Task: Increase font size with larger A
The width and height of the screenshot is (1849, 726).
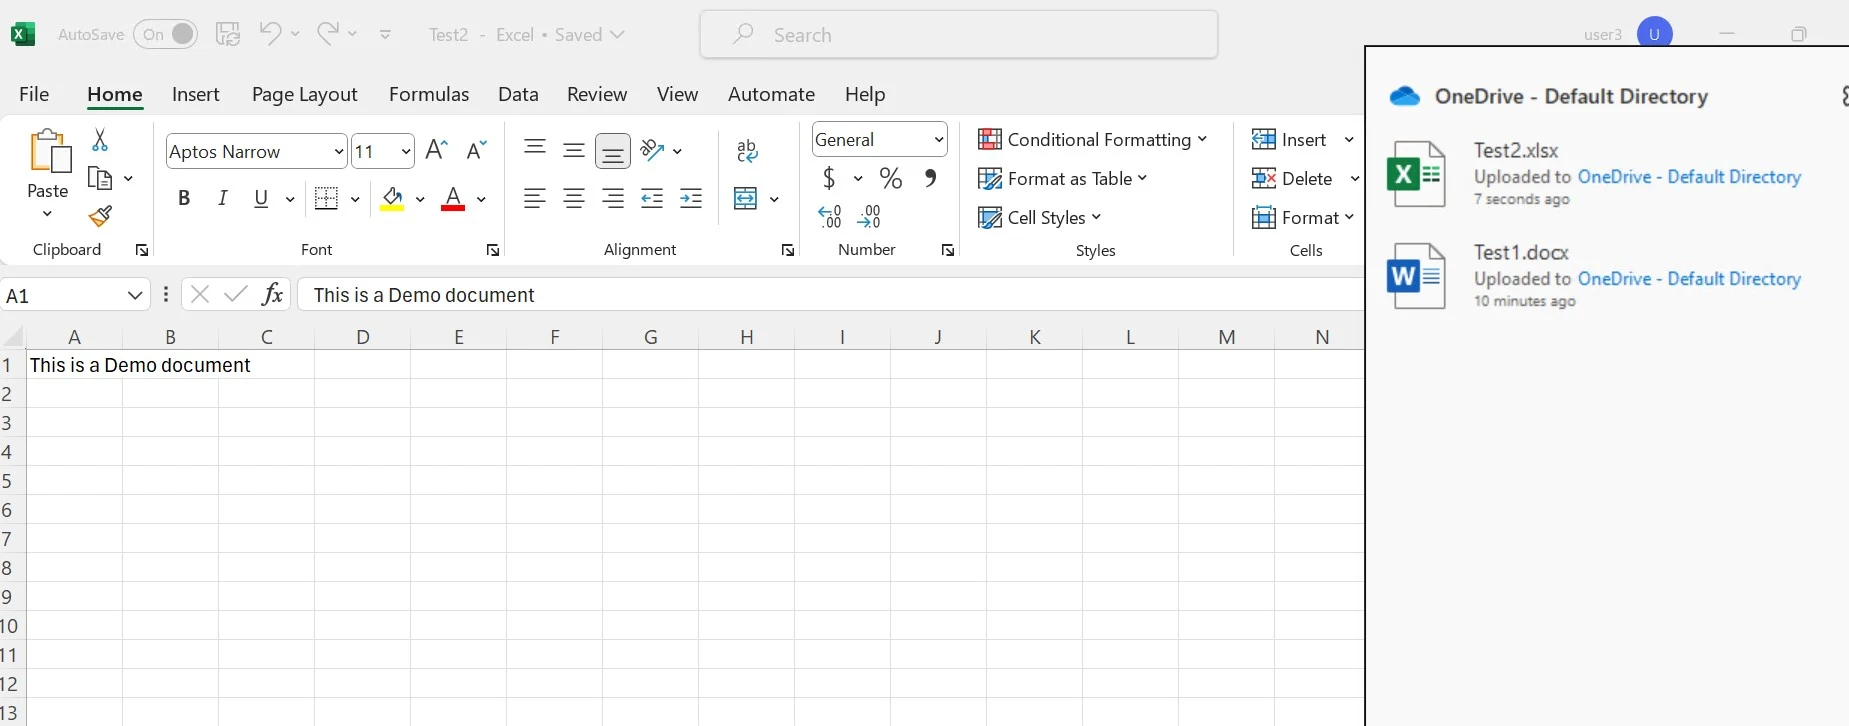Action: click(x=436, y=150)
